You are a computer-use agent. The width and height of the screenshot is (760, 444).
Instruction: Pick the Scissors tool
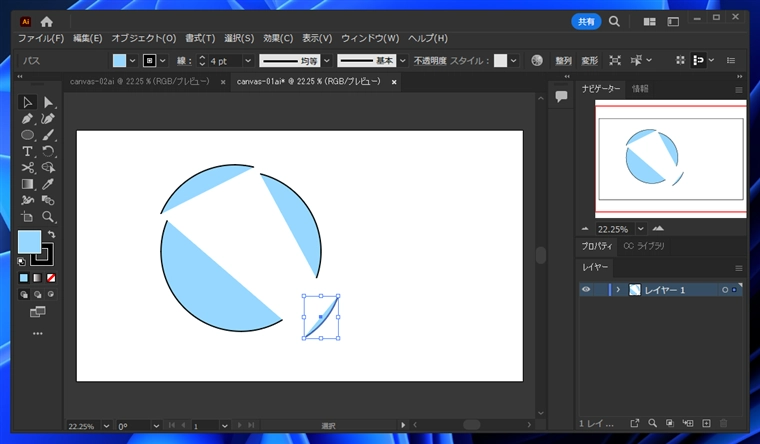(x=28, y=167)
